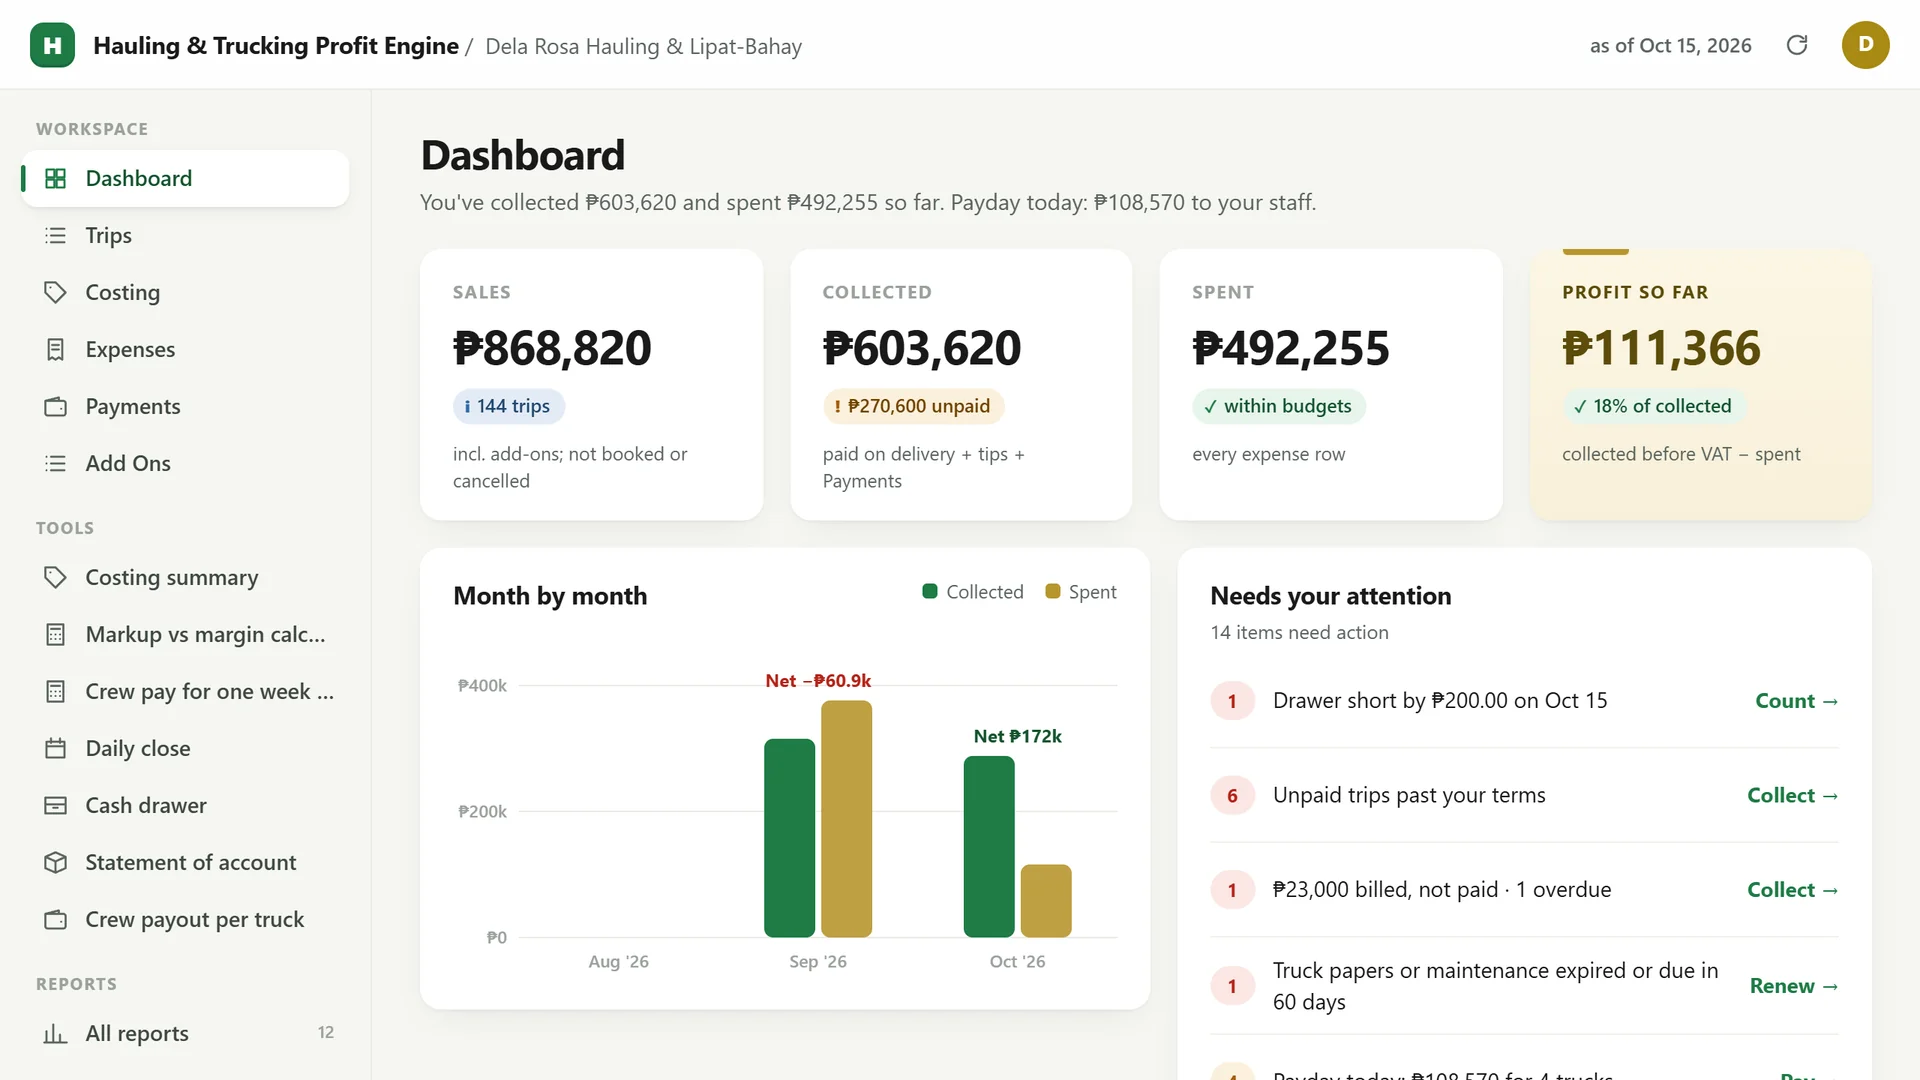Click the Expenses receipt icon
Viewport: 1920px width, 1080px height.
(56, 349)
